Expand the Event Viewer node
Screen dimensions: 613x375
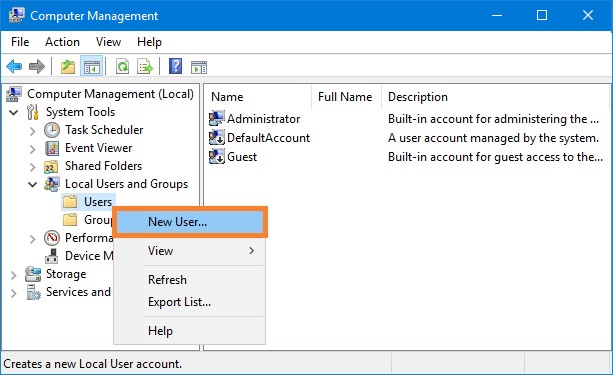click(x=33, y=149)
